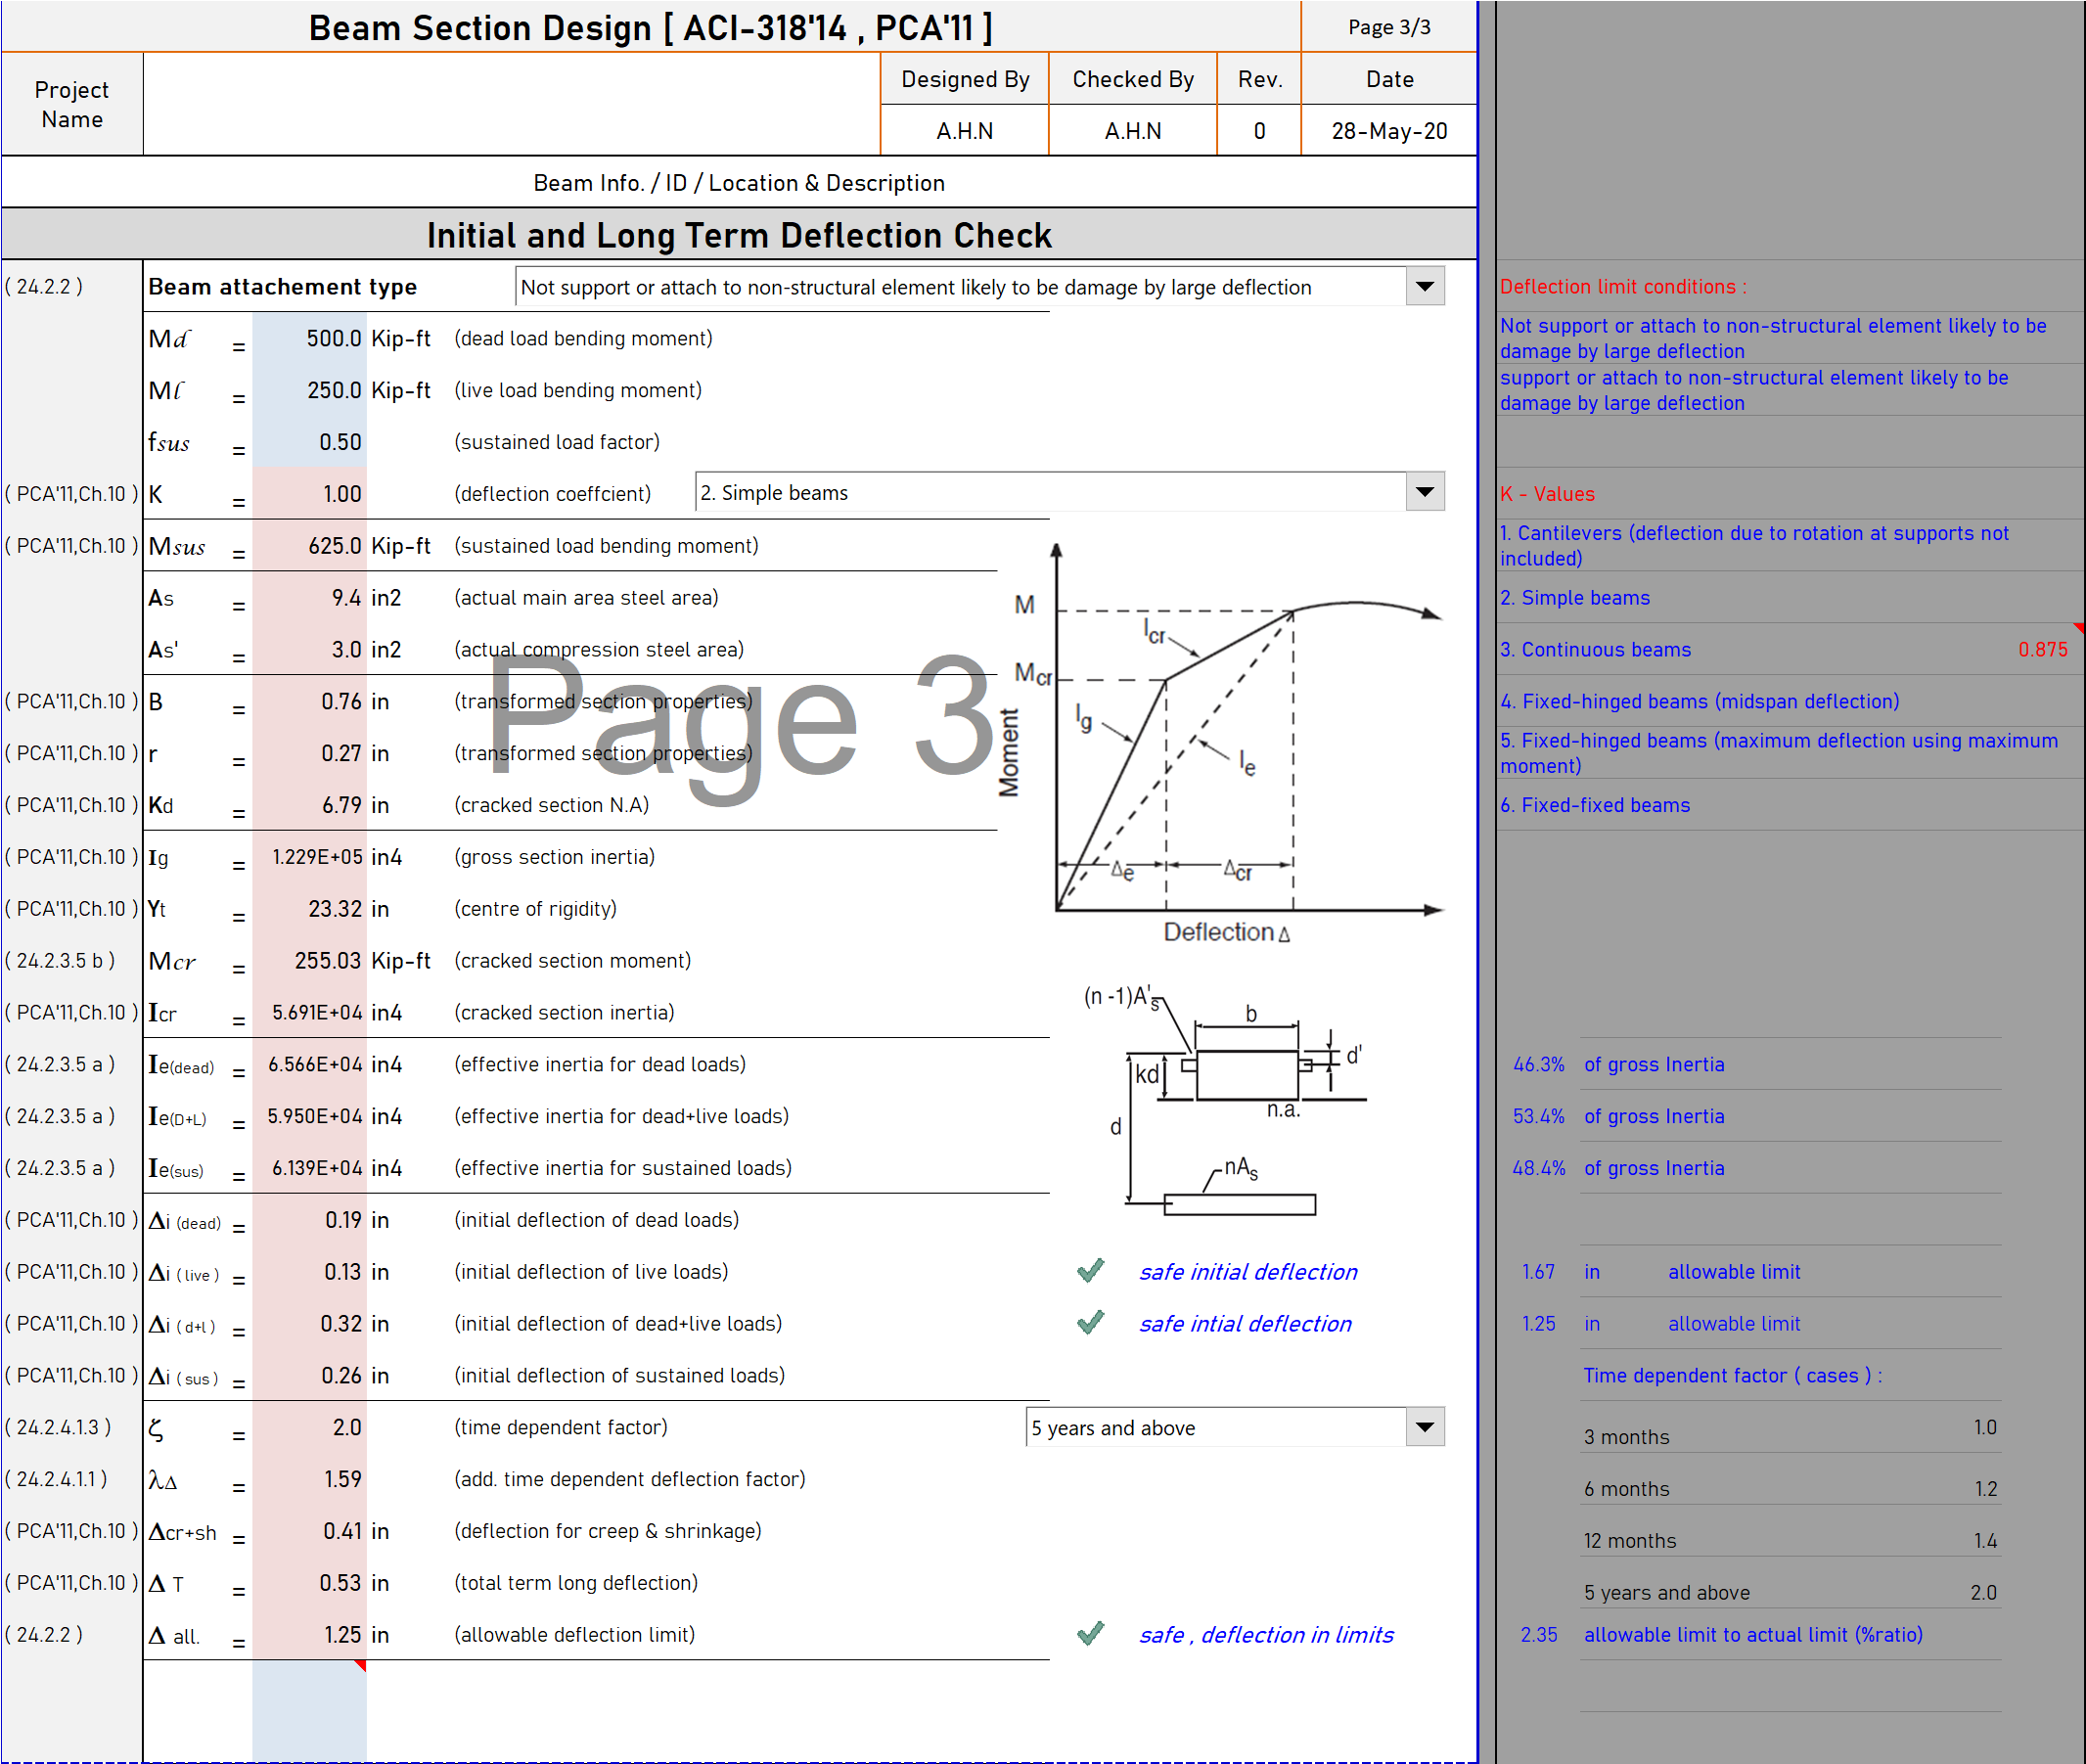This screenshot has height=1764, width=2086.
Task: Click '53.4%' of gross Inertia value
Action: coord(1538,1117)
